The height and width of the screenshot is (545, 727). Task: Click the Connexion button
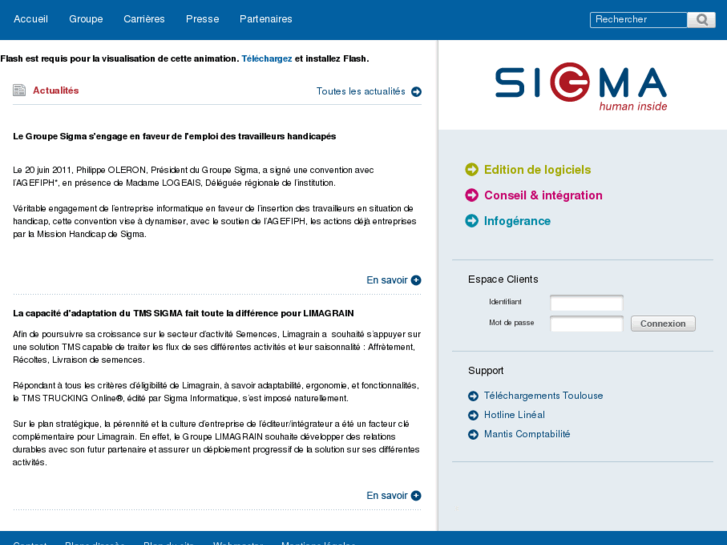(663, 324)
